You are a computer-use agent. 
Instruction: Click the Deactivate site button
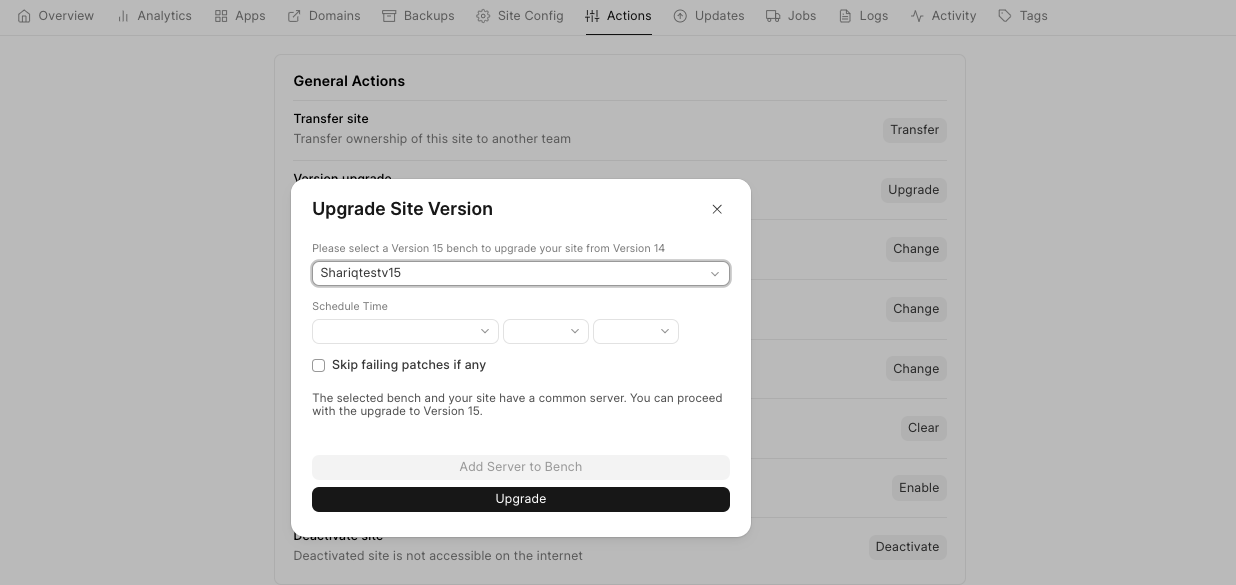tap(907, 547)
